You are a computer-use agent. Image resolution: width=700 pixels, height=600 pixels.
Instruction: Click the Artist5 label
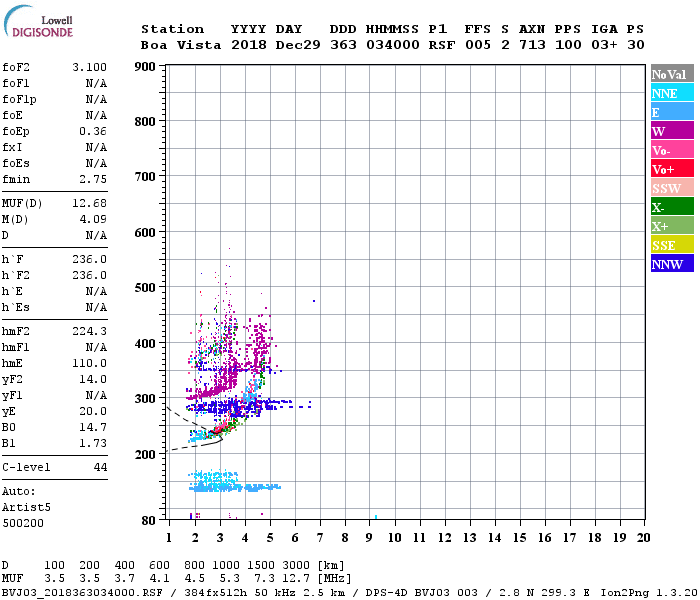(26, 508)
